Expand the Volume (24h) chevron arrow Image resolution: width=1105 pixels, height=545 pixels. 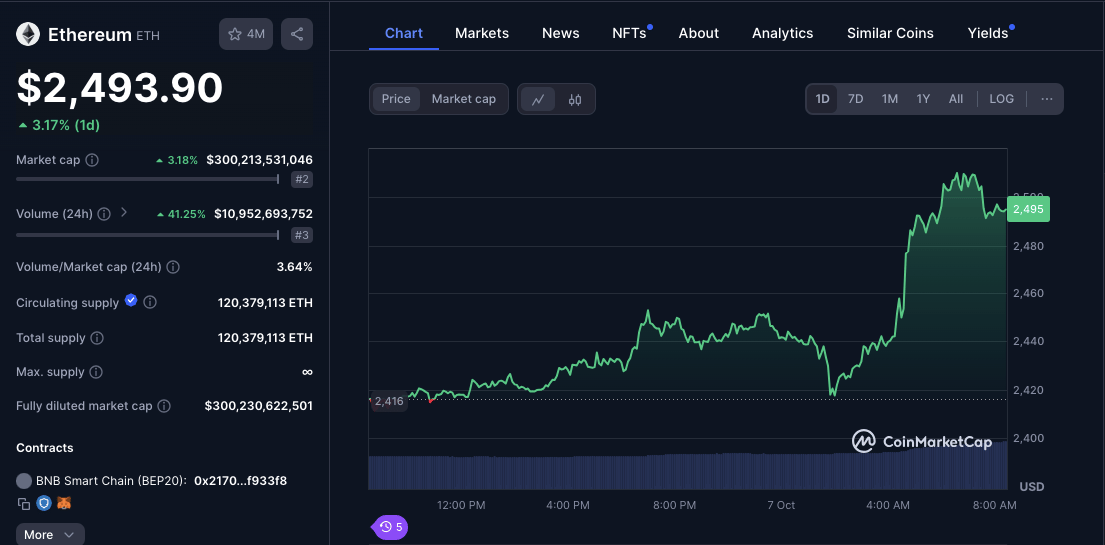tap(124, 212)
